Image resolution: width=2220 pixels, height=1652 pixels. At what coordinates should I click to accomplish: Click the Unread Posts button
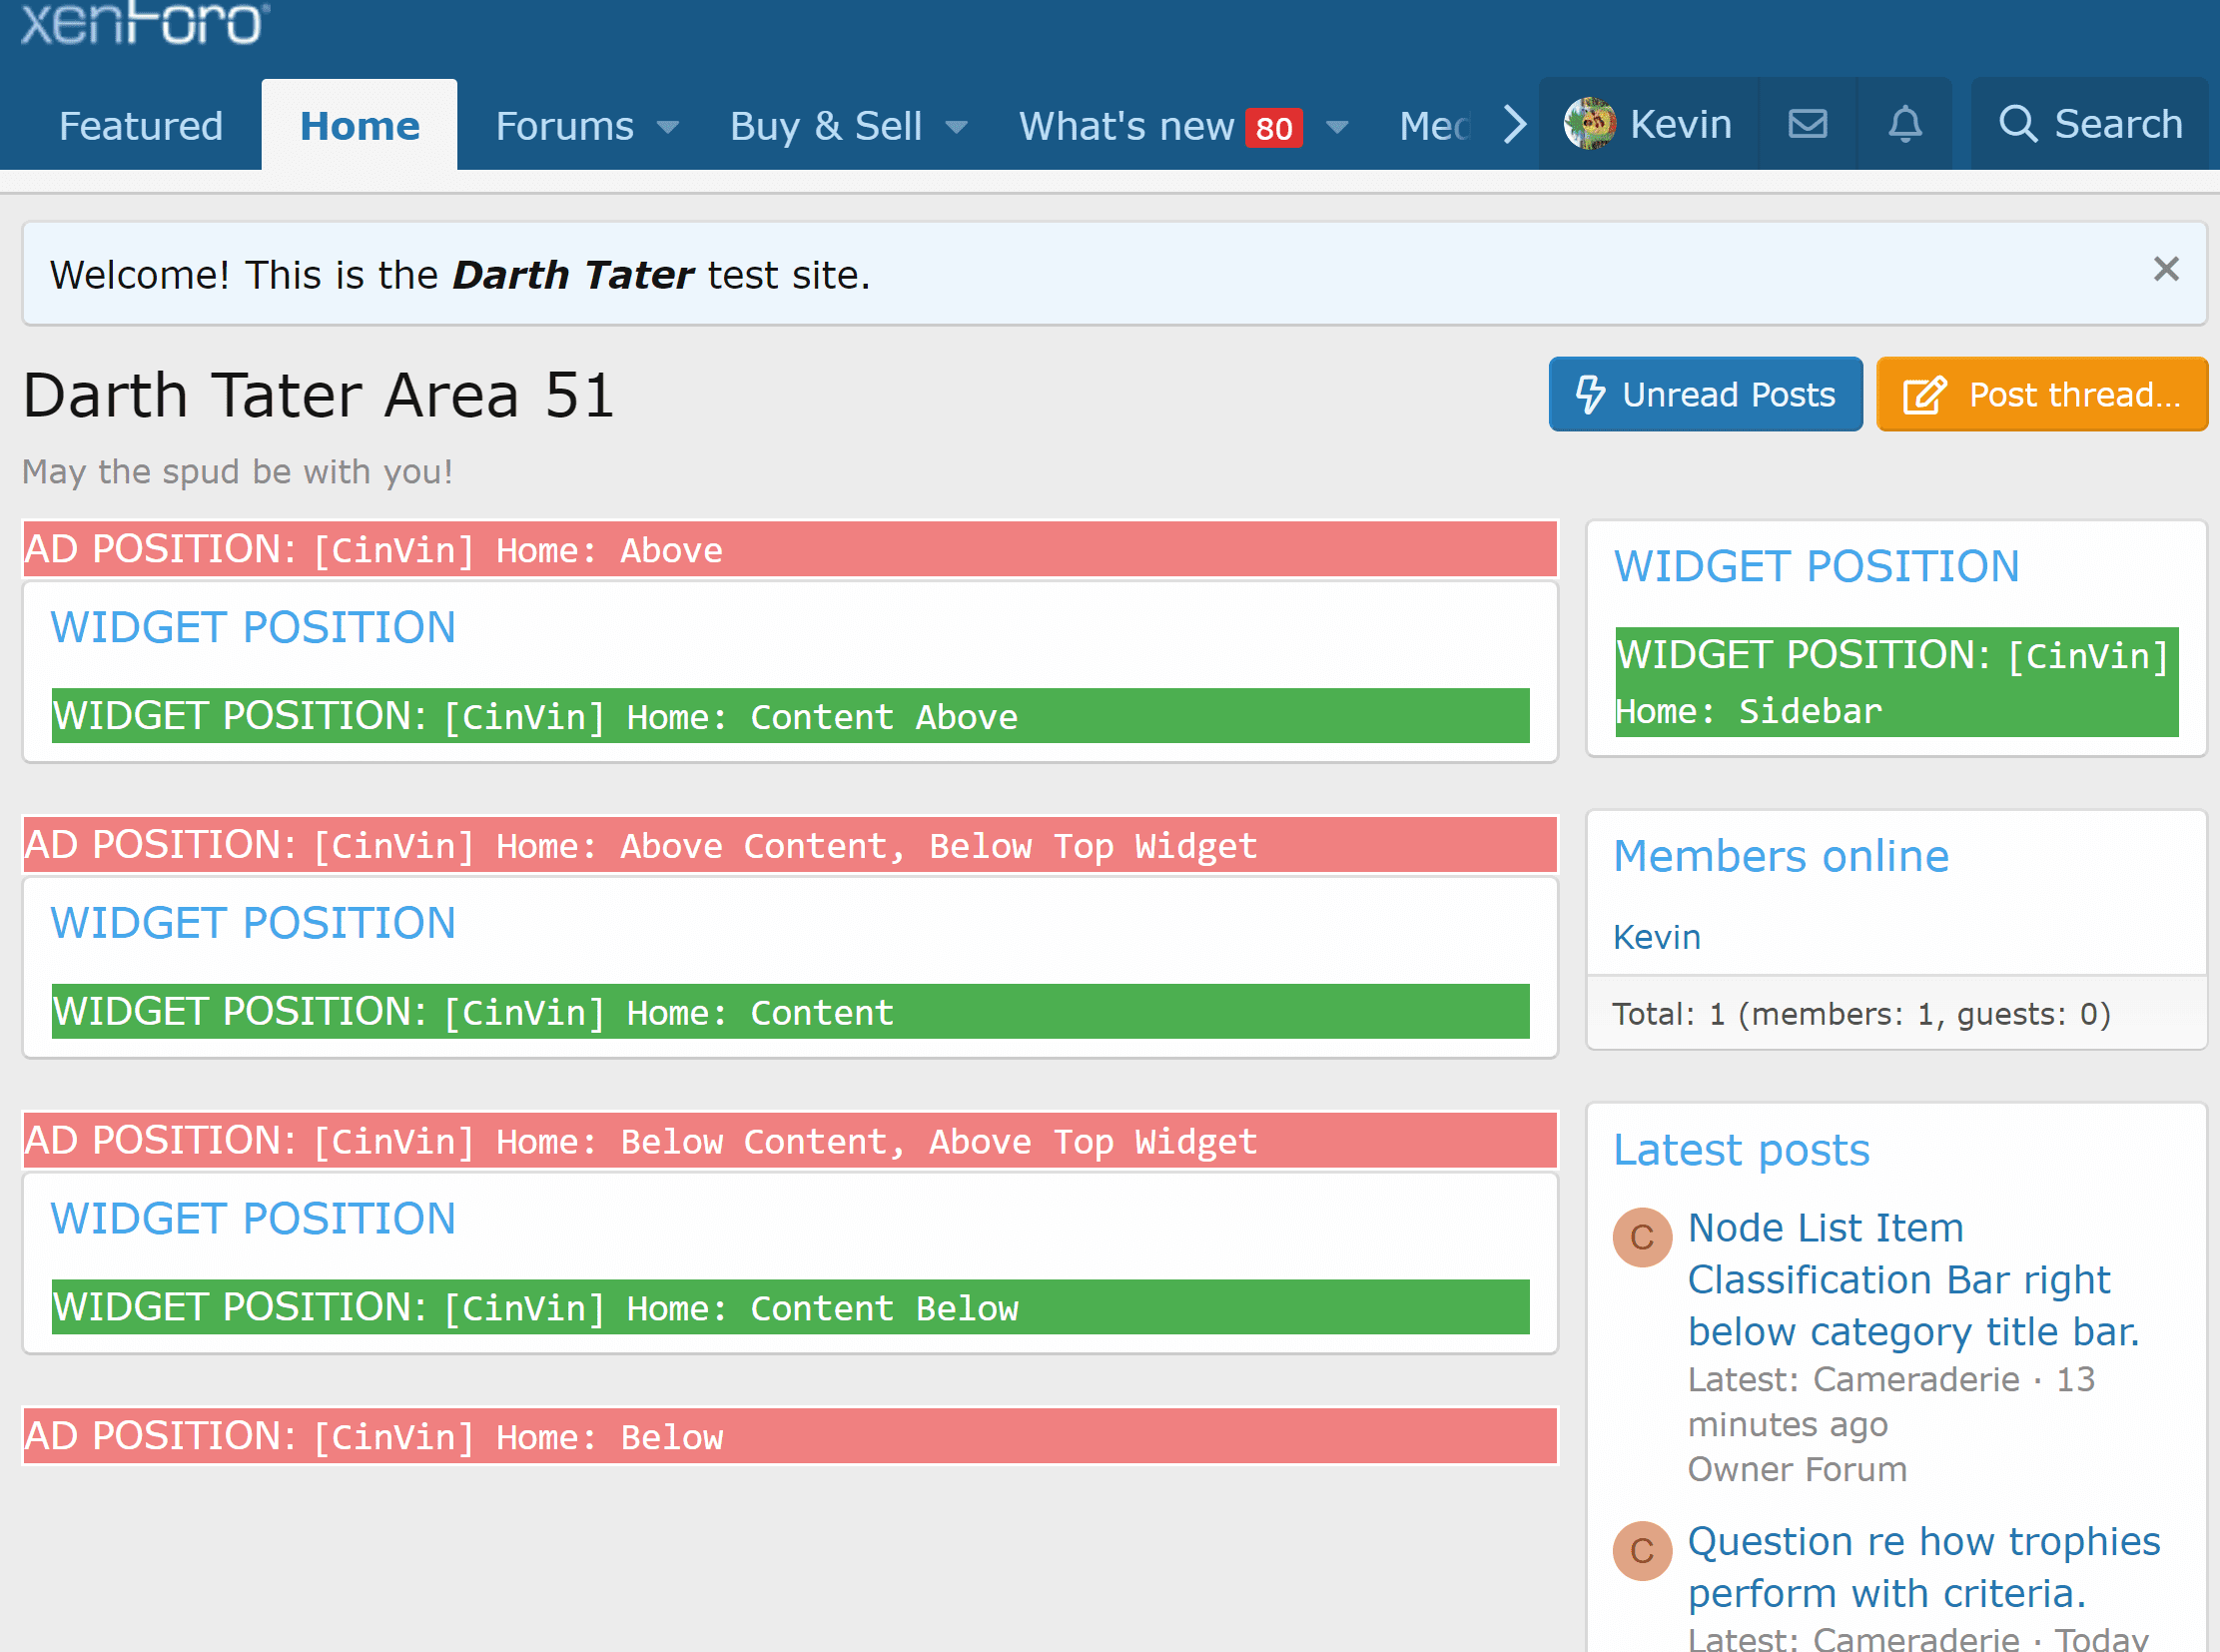(1705, 394)
